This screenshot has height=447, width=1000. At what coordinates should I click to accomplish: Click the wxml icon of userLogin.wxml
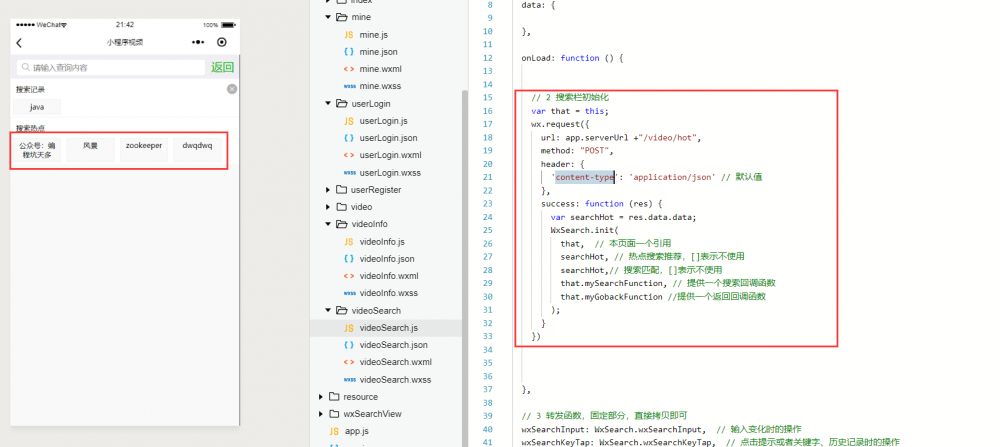[349, 155]
